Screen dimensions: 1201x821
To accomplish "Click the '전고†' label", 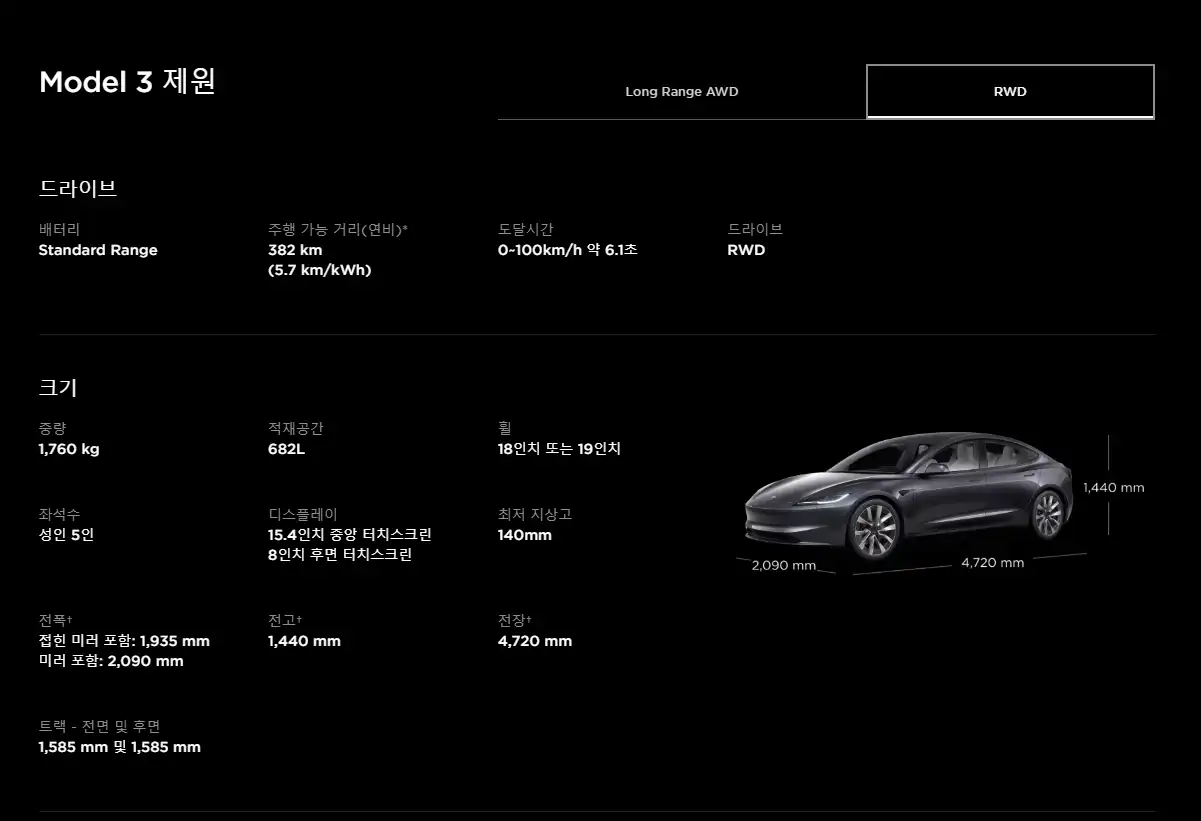I will pos(285,620).
